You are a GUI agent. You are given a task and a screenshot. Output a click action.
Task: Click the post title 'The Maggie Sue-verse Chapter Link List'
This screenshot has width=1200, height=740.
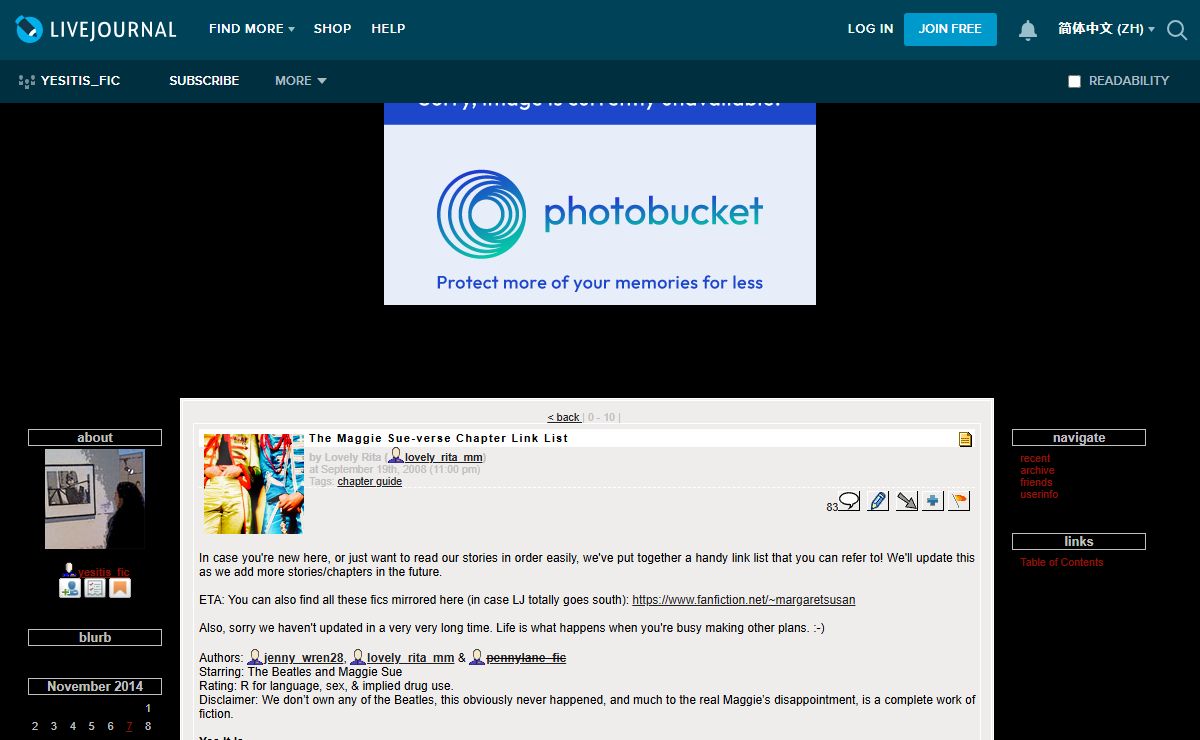[438, 438]
